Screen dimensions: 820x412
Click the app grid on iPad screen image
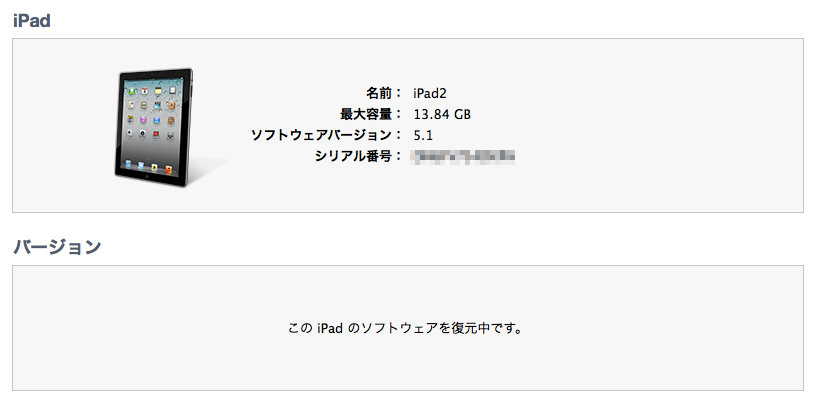(152, 114)
